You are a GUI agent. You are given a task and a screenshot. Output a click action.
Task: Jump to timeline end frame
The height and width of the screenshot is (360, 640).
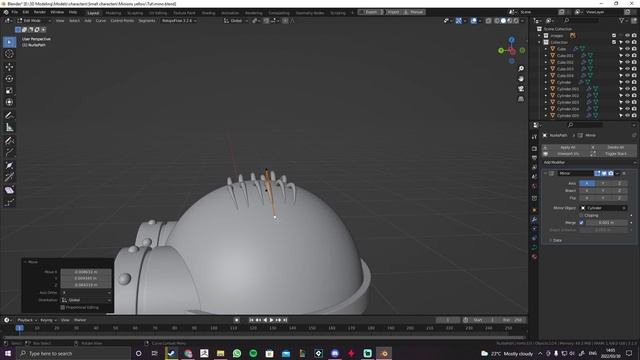pyautogui.click(x=285, y=320)
